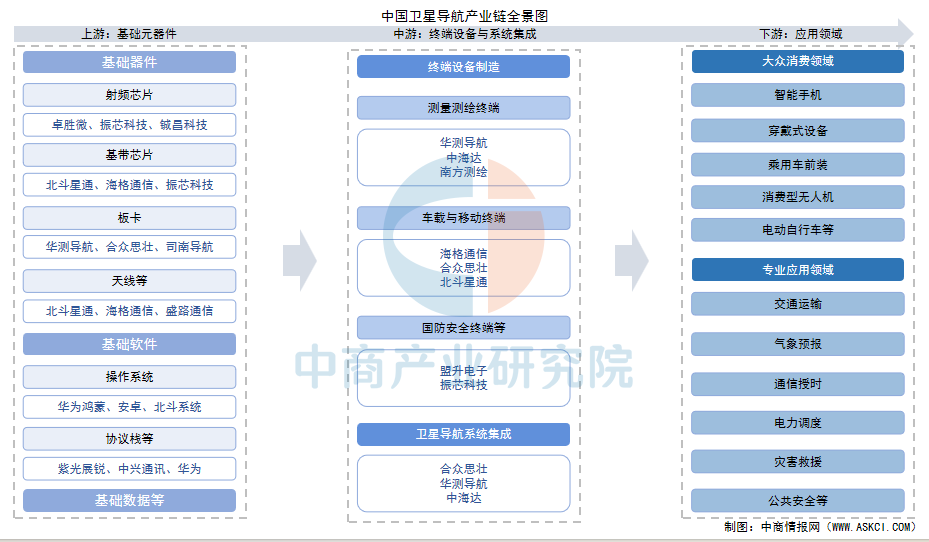Image resolution: width=929 pixels, height=542 pixels.
Task: Click the 气象预报 box
Action: pos(797,344)
